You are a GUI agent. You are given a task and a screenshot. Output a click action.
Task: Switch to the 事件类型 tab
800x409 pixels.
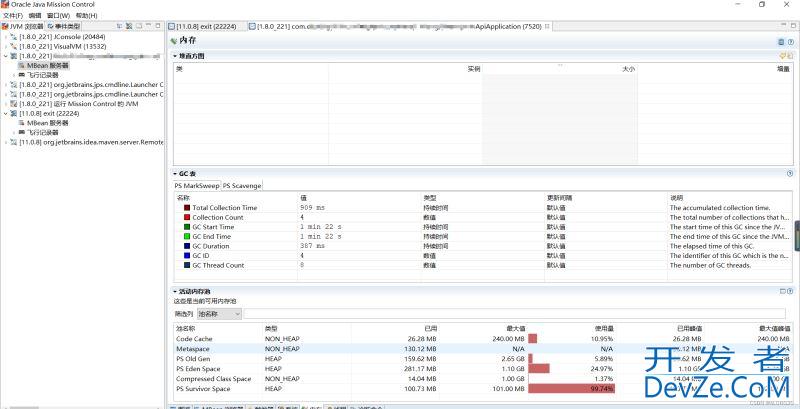[63, 26]
